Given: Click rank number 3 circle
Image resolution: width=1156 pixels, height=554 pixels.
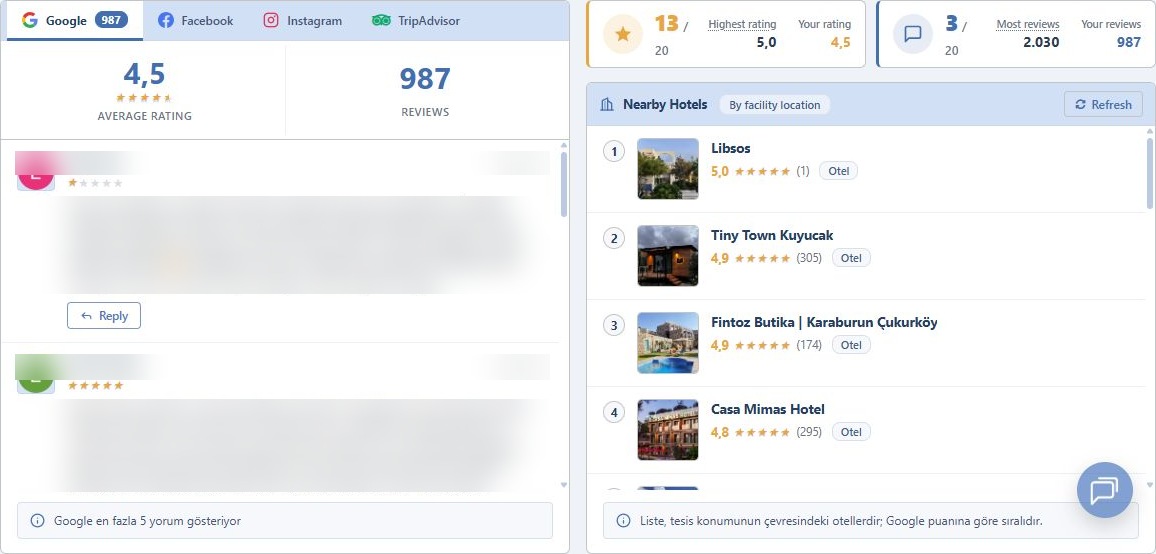Looking at the screenshot, I should tap(614, 325).
